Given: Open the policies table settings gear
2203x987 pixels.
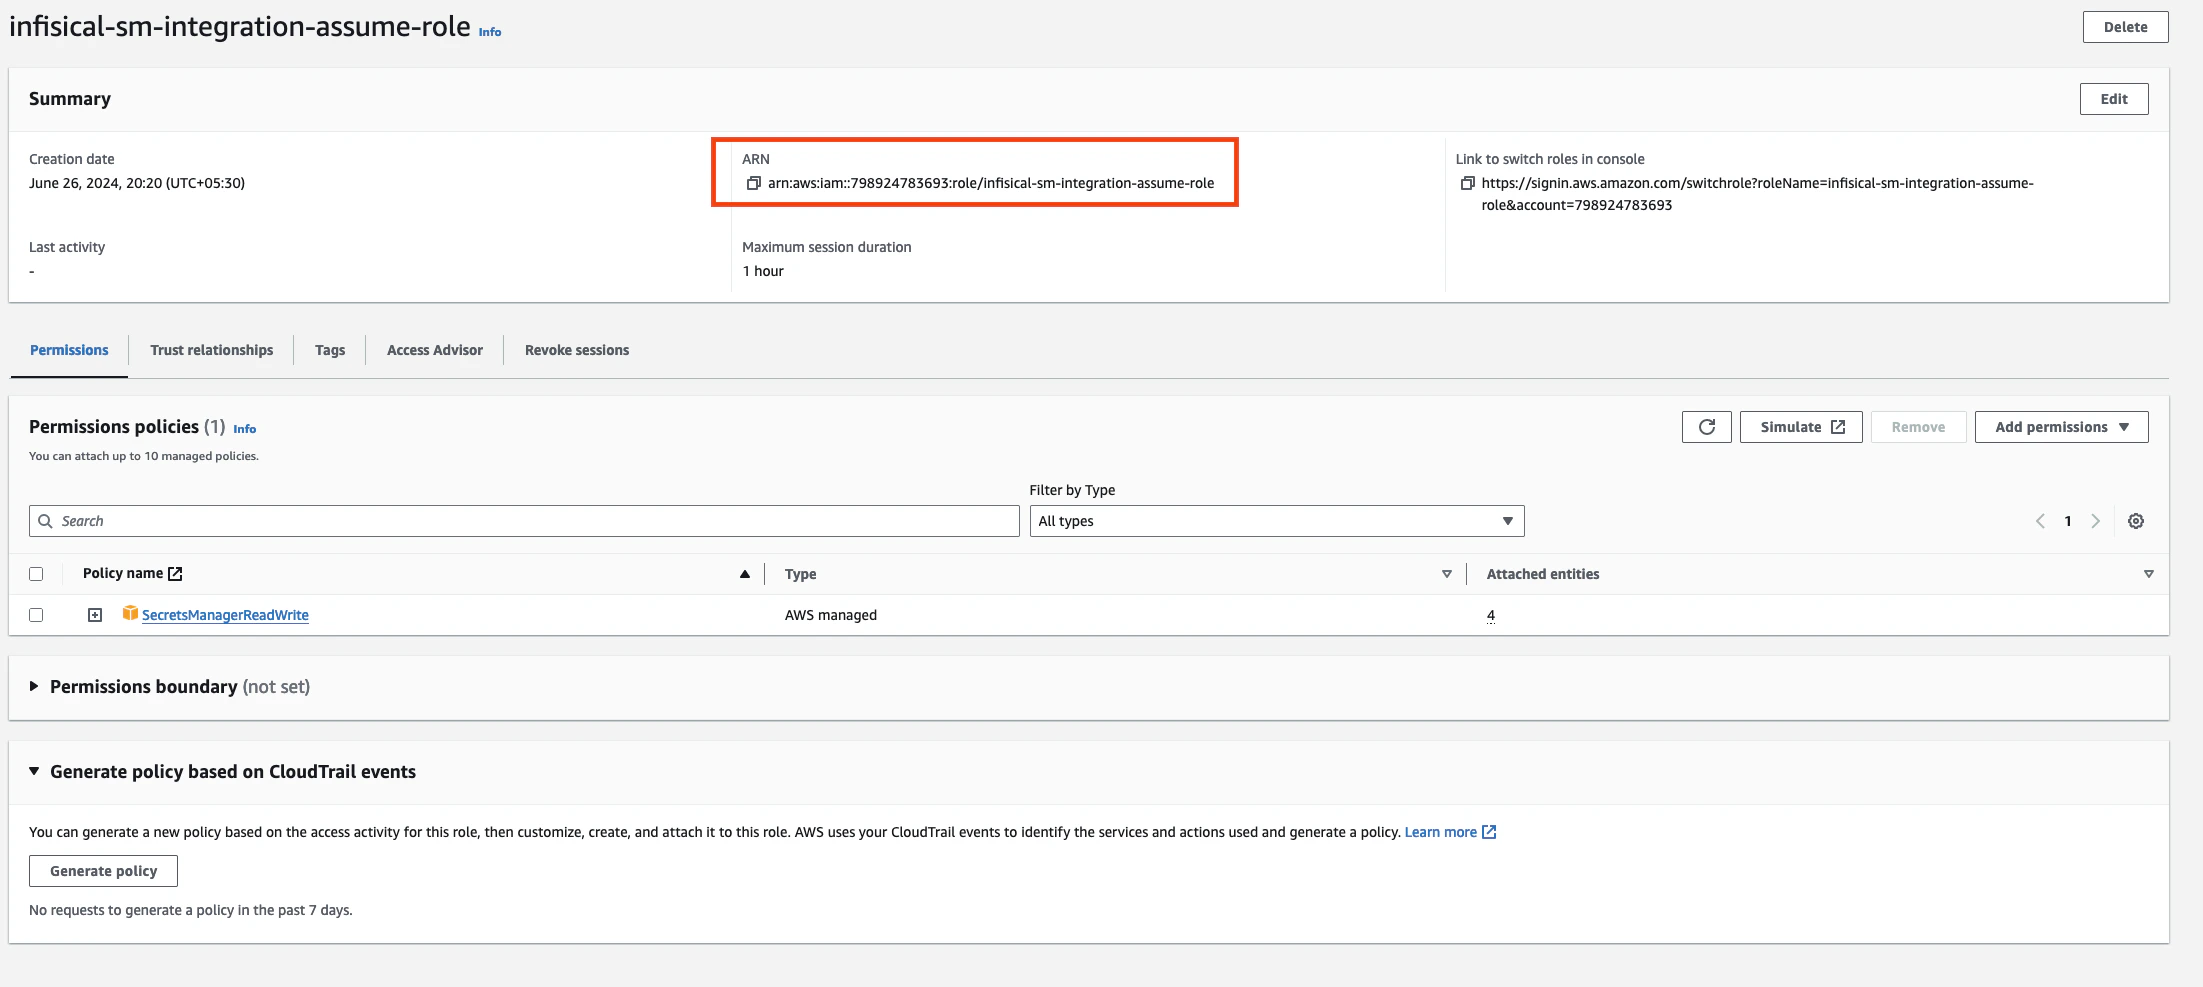Looking at the screenshot, I should coord(2136,521).
